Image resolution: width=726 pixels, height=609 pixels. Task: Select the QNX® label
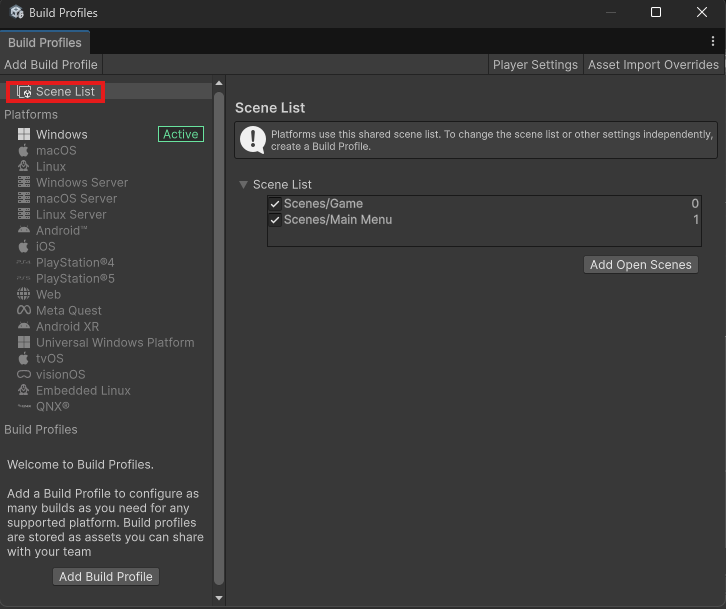(53, 407)
